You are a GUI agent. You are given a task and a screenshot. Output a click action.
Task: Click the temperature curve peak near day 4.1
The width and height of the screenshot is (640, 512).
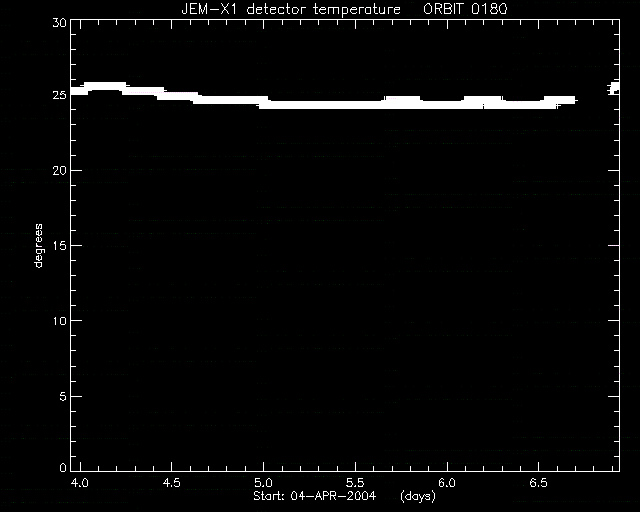(x=105, y=86)
